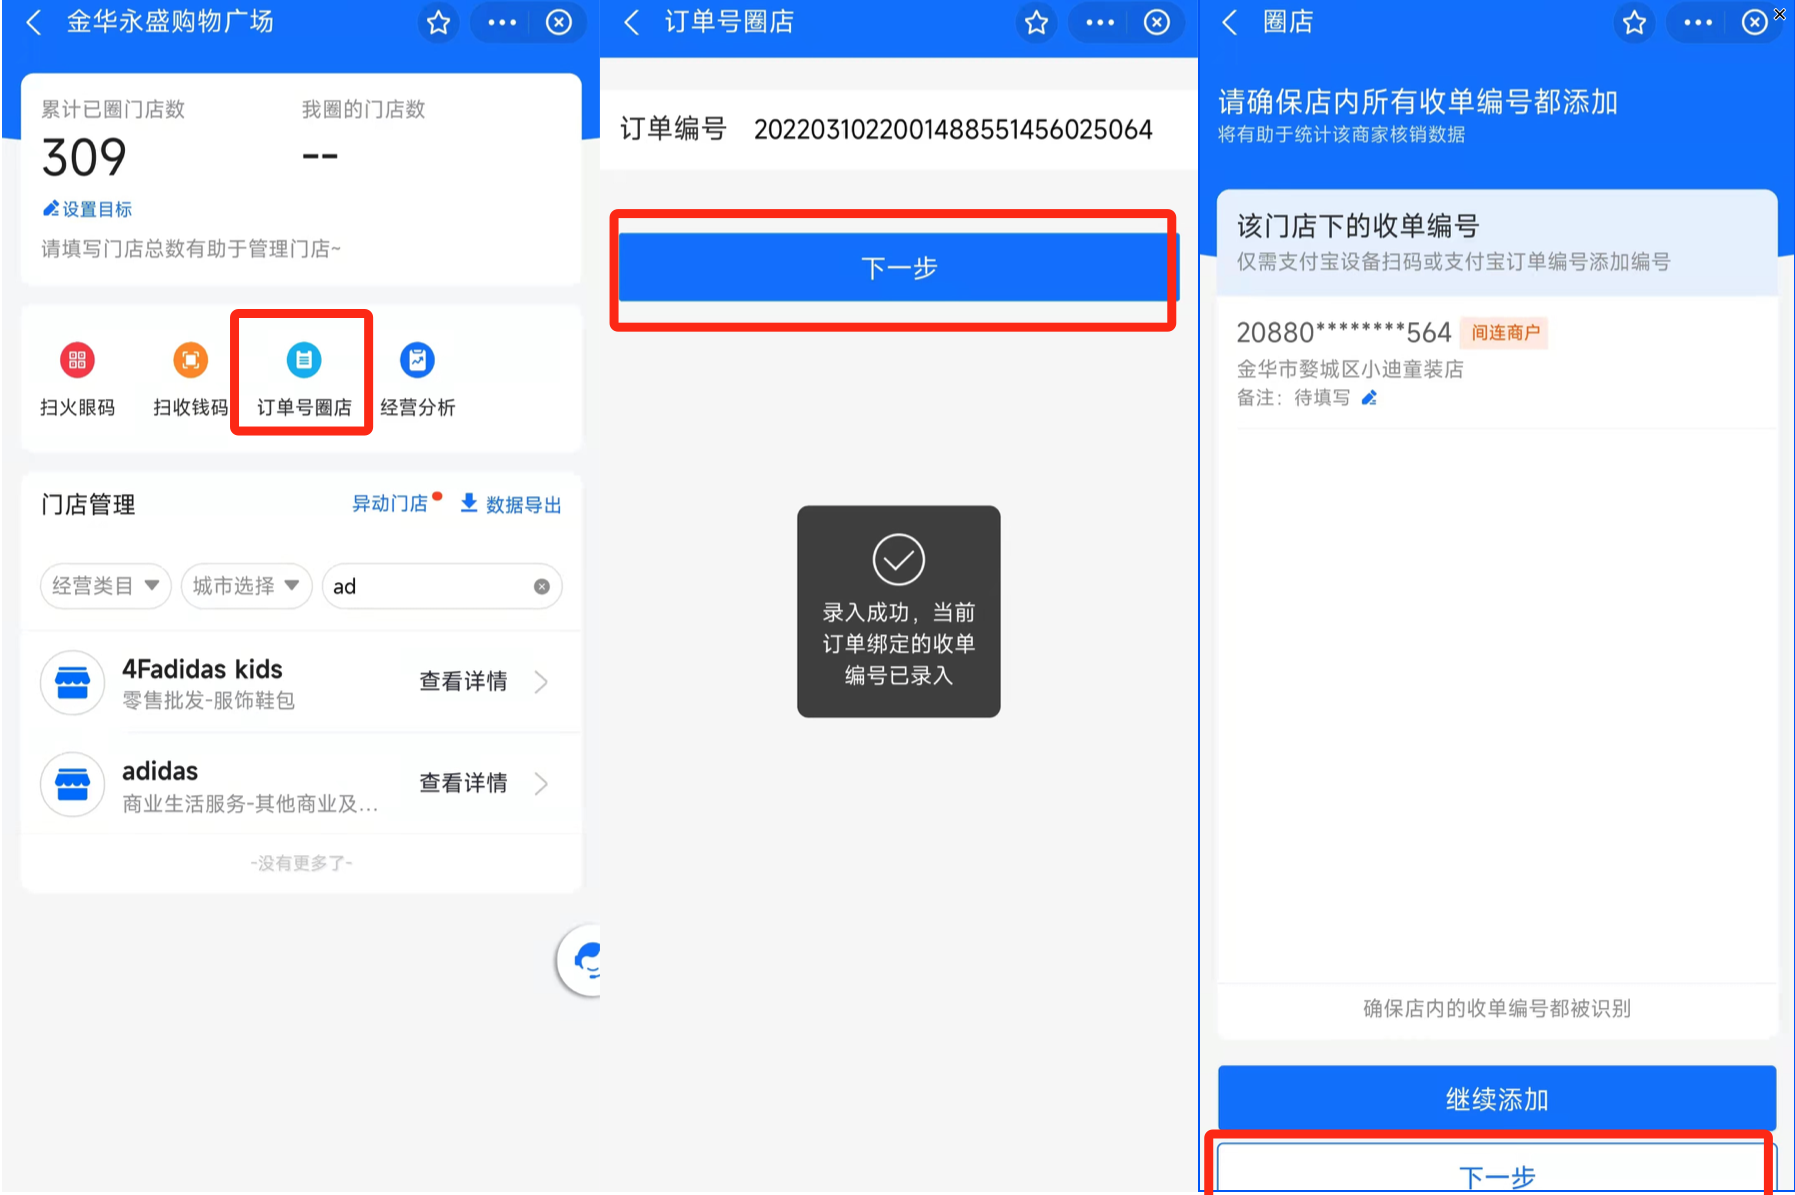Open the 异动门店 link
Viewport: 1795px width, 1195px height.
click(x=390, y=504)
